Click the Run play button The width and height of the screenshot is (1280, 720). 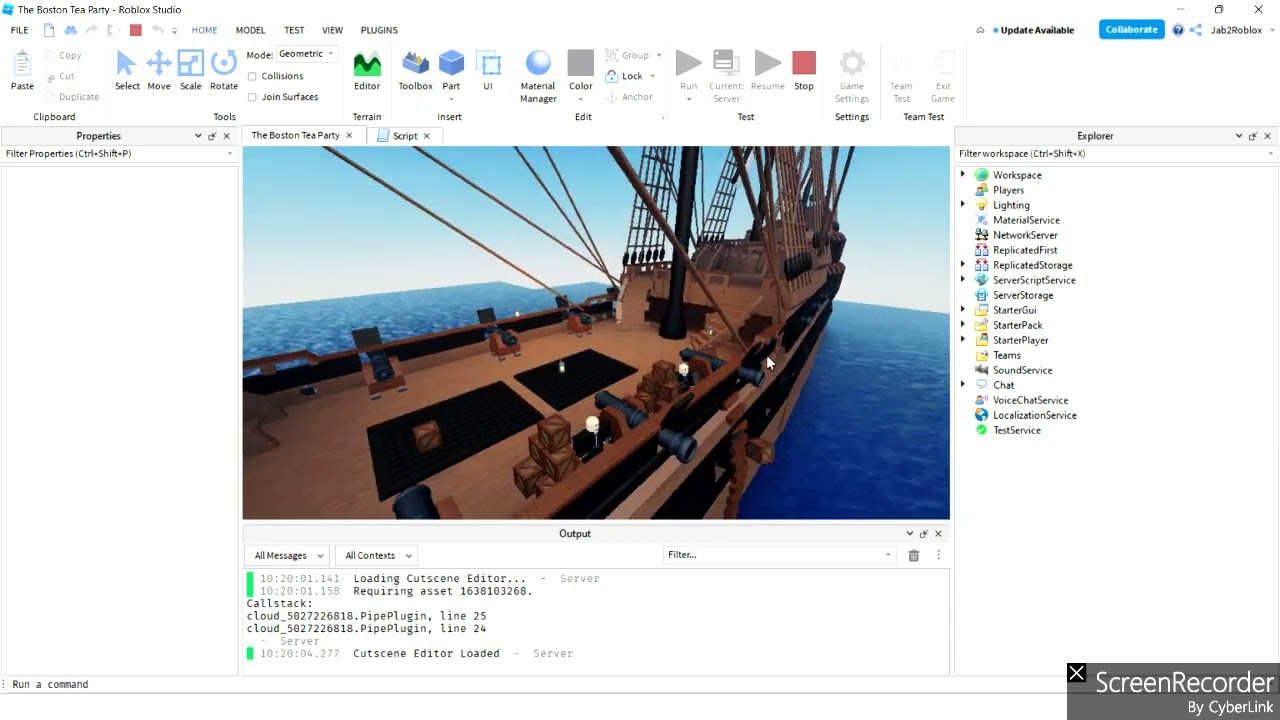point(688,63)
